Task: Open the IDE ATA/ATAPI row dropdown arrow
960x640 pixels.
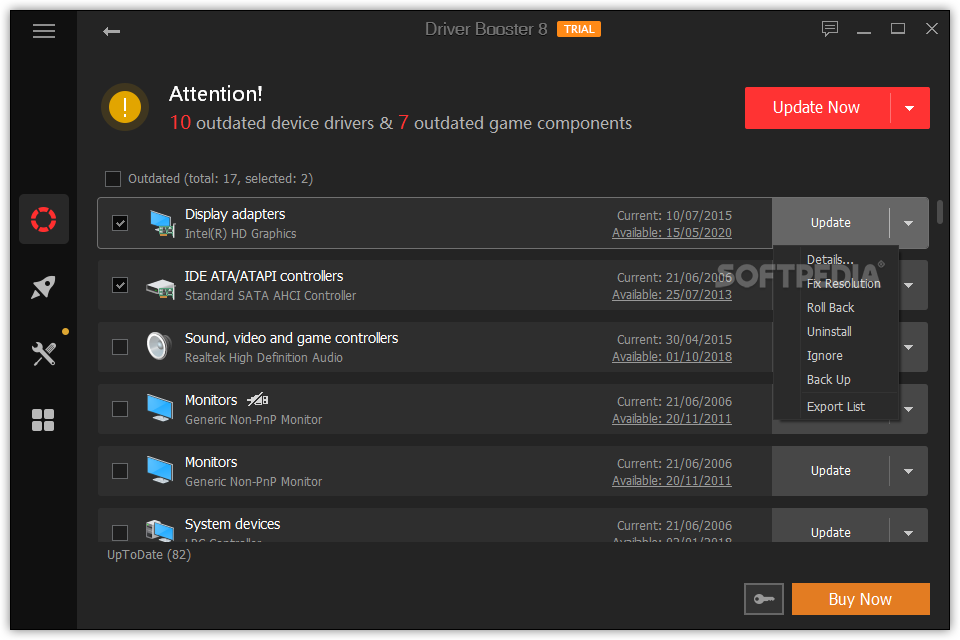Action: coord(909,285)
